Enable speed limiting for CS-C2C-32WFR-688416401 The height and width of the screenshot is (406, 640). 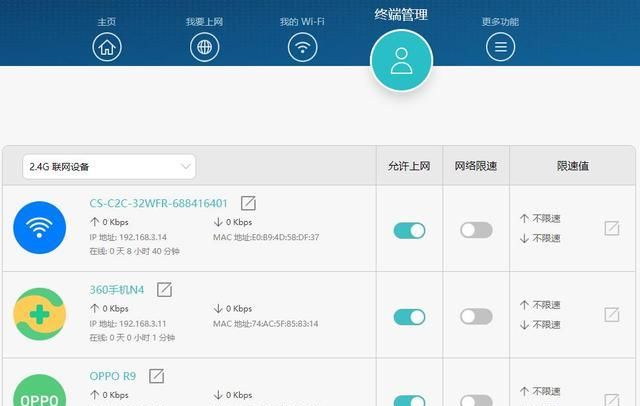(x=476, y=230)
